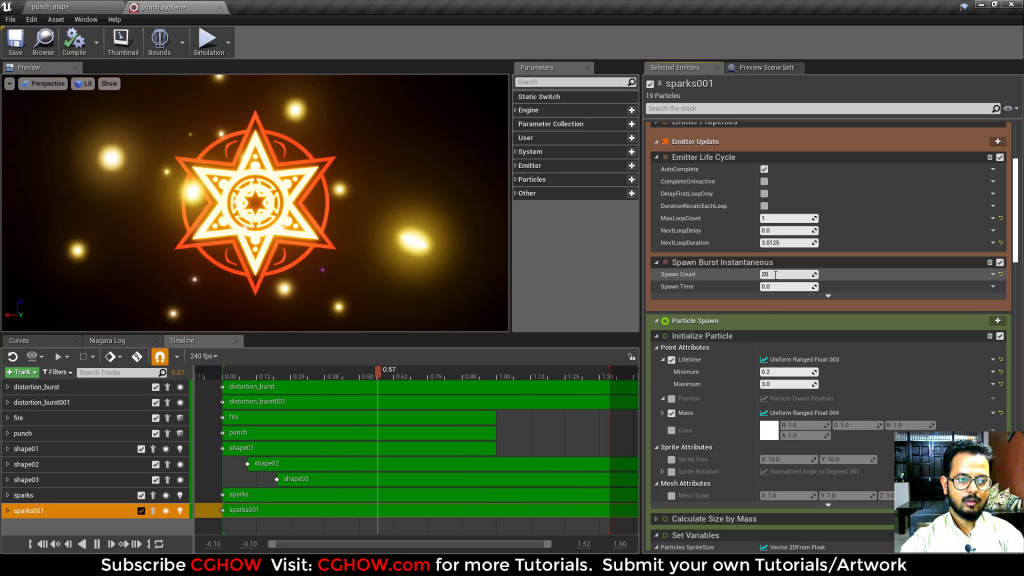Click the Save icon in the toolbar
The image size is (1024, 576).
(x=14, y=40)
